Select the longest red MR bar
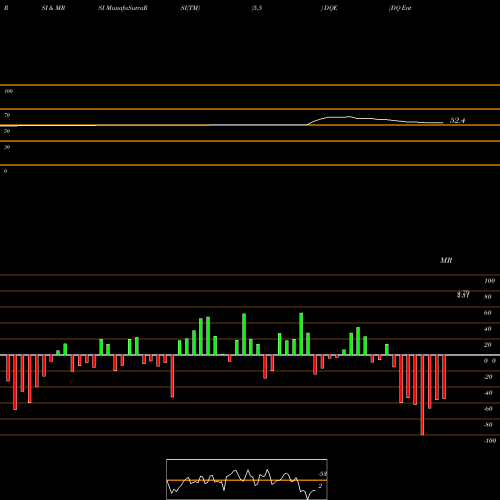500x500 pixels. [422, 395]
